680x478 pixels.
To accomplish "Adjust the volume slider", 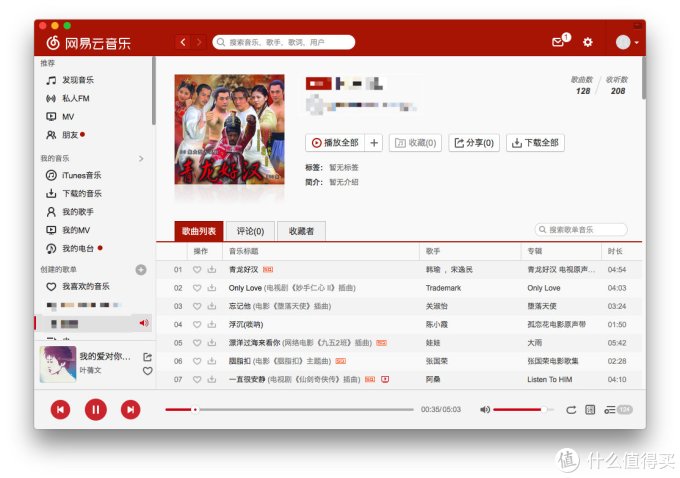I will click(x=523, y=409).
